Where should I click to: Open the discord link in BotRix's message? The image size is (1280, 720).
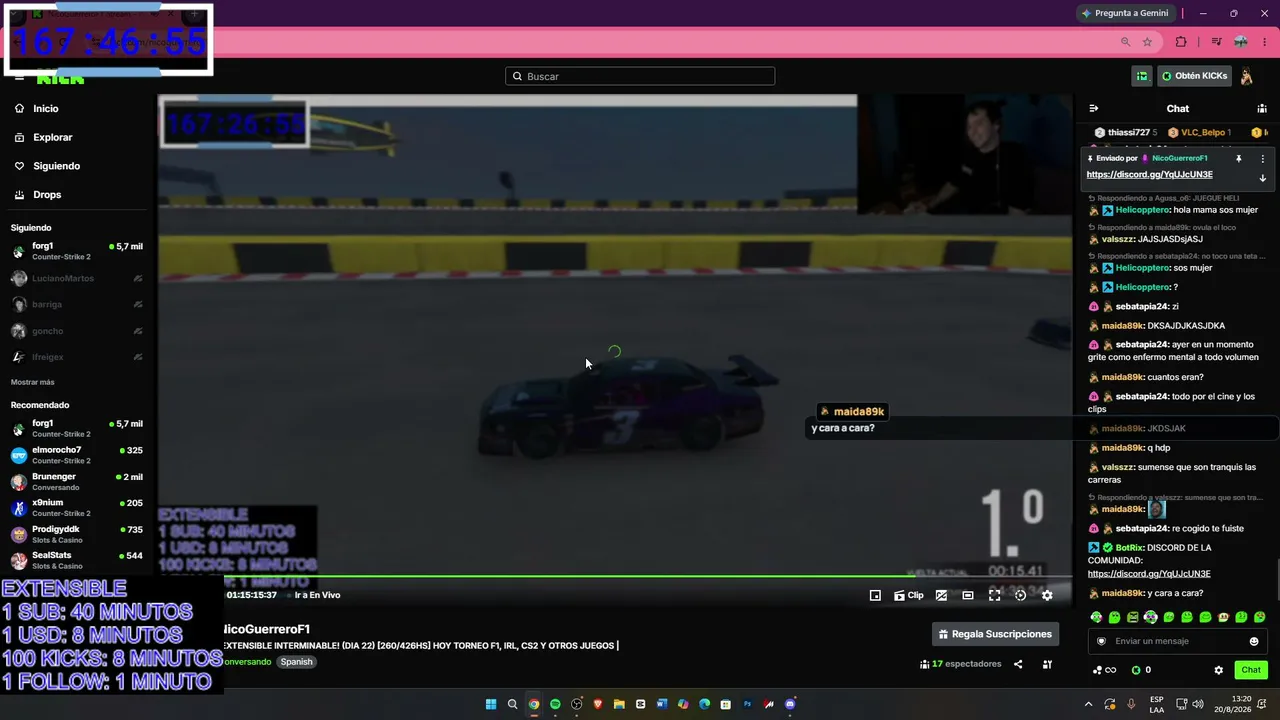[1149, 574]
